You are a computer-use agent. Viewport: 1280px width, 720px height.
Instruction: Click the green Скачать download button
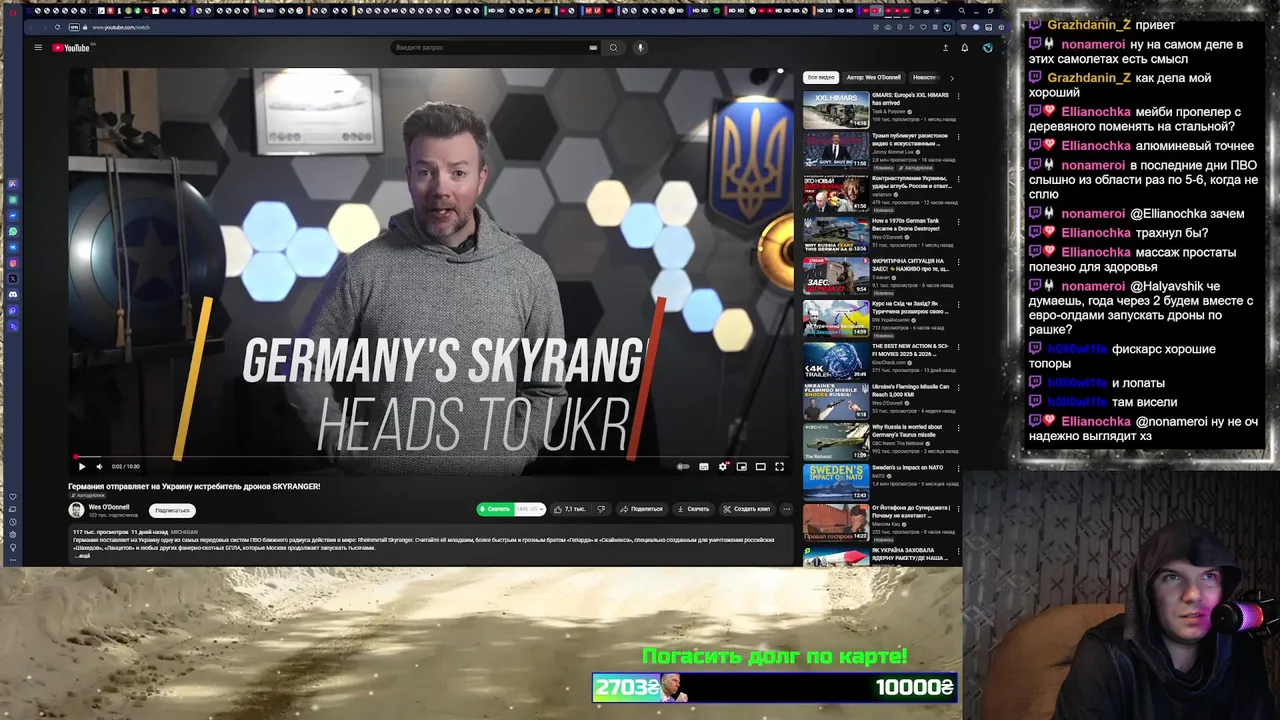[494, 509]
